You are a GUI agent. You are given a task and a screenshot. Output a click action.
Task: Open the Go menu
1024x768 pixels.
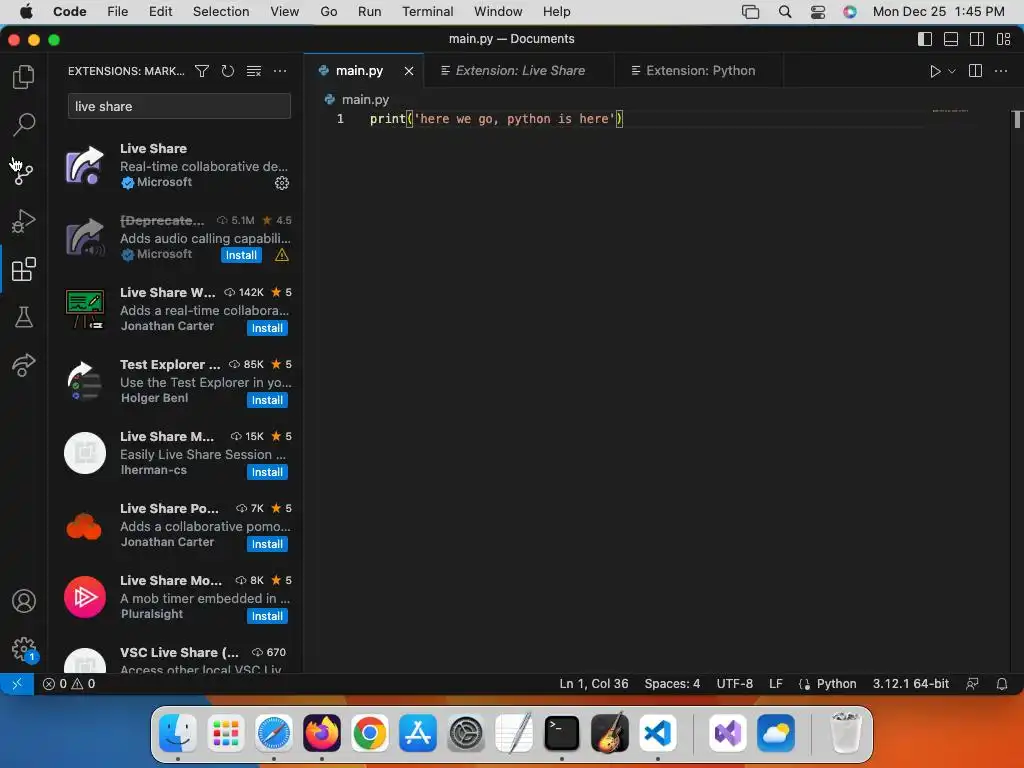(328, 12)
